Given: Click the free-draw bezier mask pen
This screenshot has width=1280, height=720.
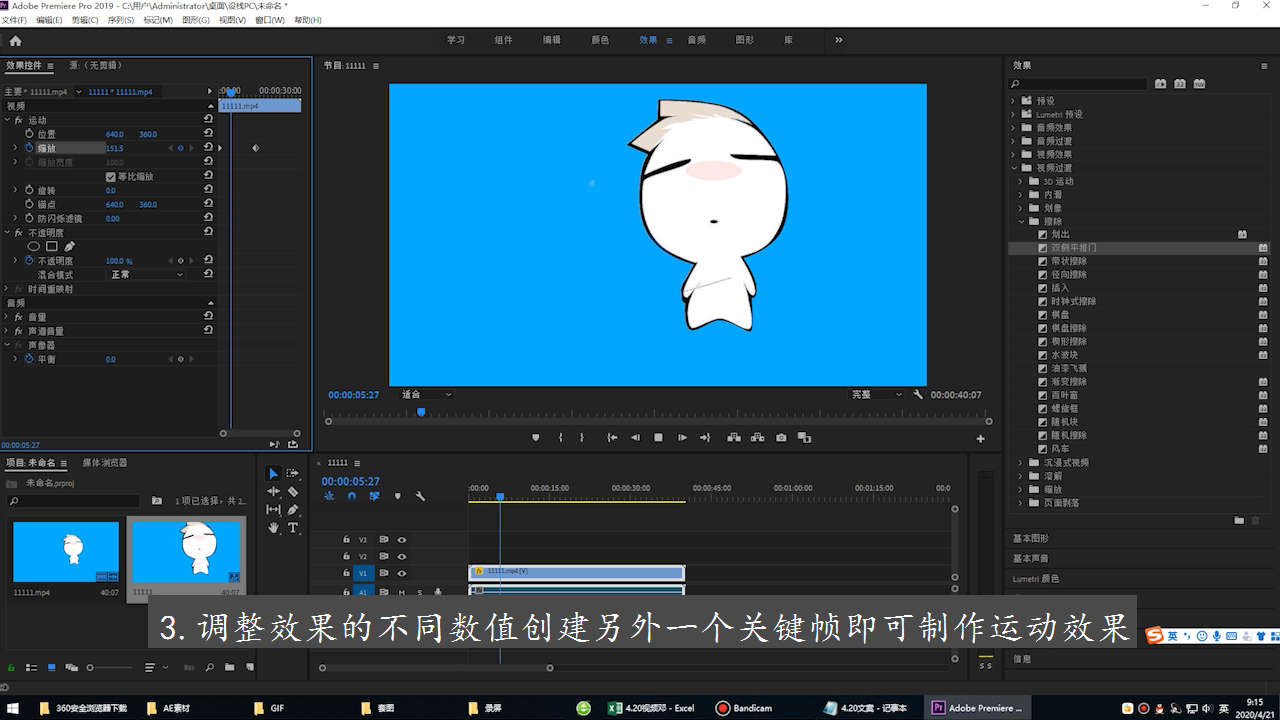Looking at the screenshot, I should click(69, 246).
